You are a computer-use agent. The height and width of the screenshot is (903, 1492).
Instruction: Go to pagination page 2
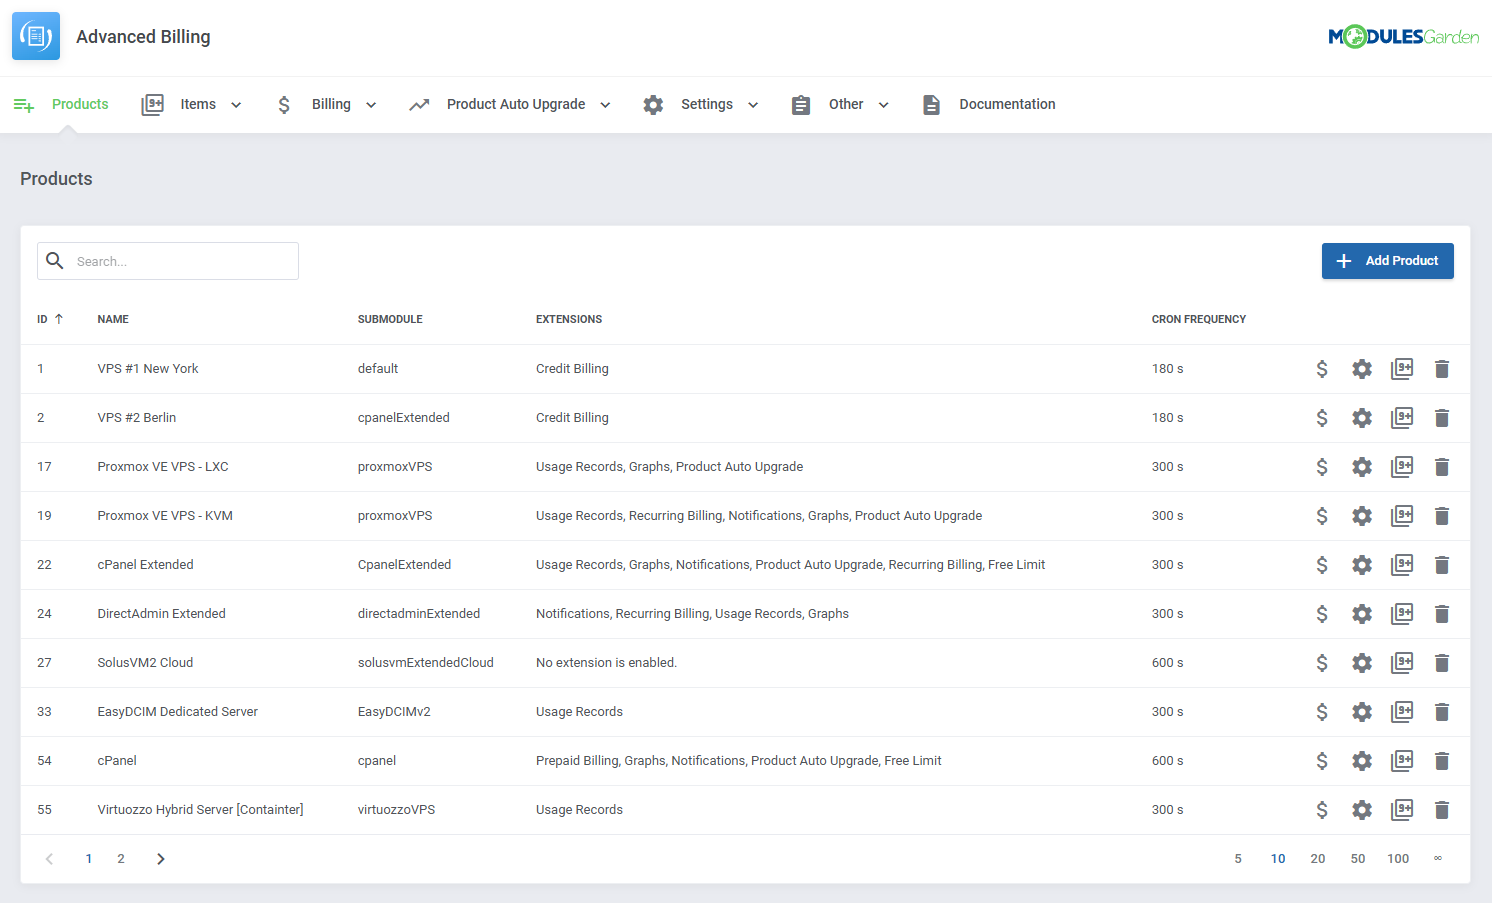pos(121,859)
